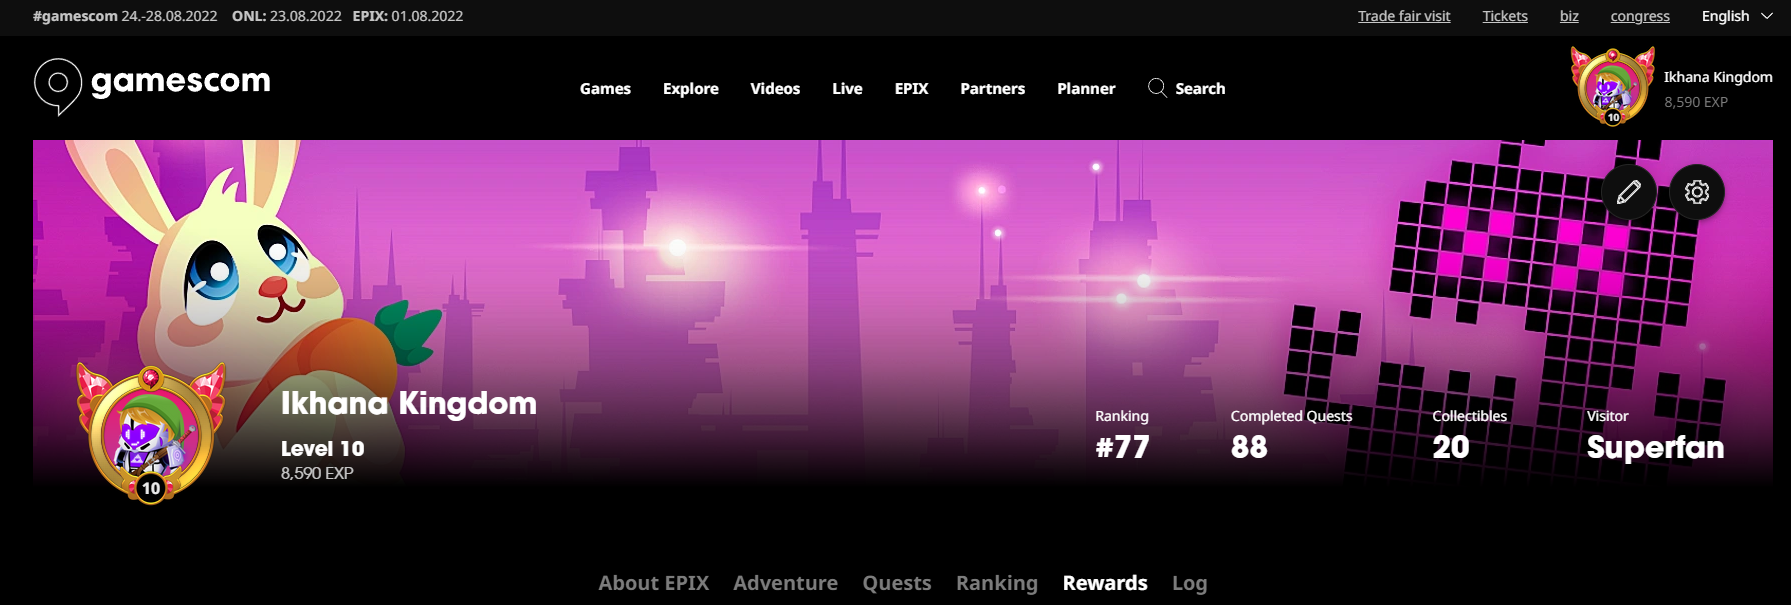Switch to the Quests tab

tap(897, 583)
